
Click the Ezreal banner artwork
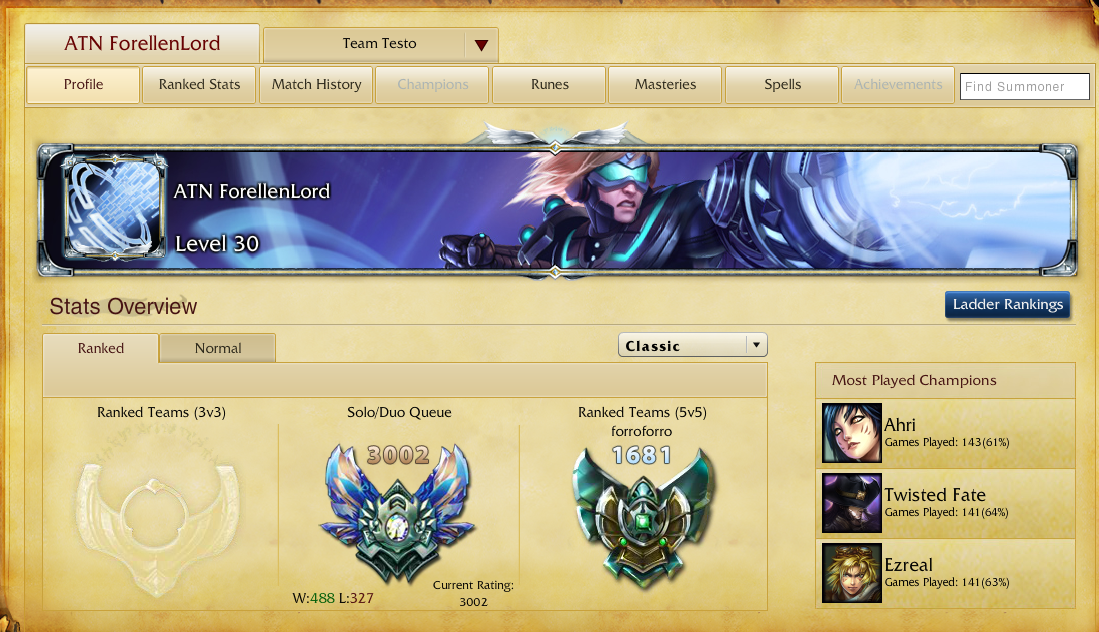point(701,210)
